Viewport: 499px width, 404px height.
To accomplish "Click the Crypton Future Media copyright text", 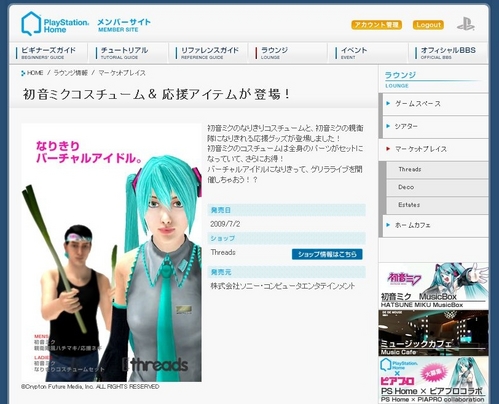I will (x=90, y=387).
